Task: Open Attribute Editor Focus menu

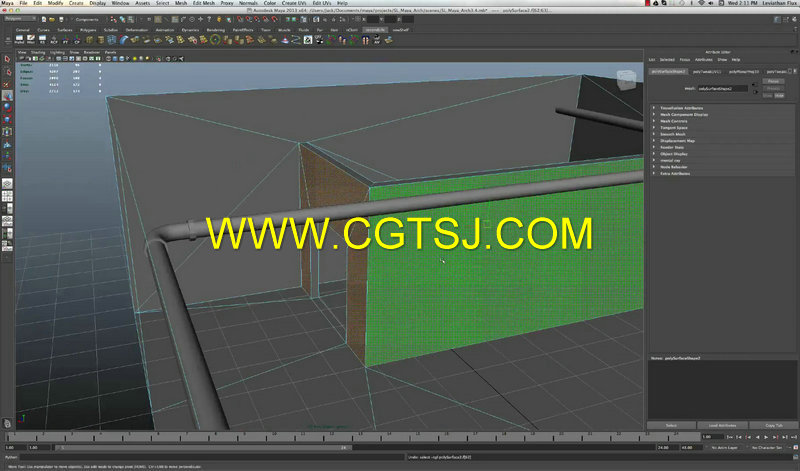Action: pos(685,60)
